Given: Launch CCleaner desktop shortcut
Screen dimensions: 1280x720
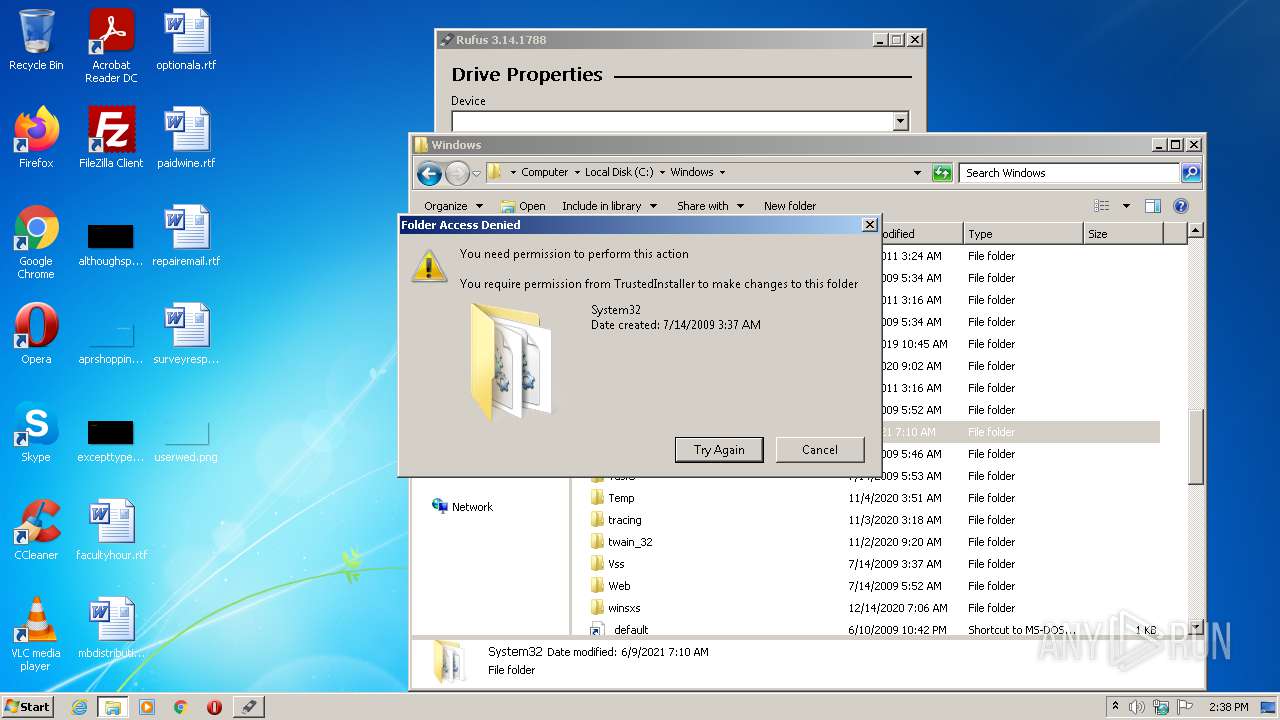Looking at the screenshot, I should coord(36,530).
